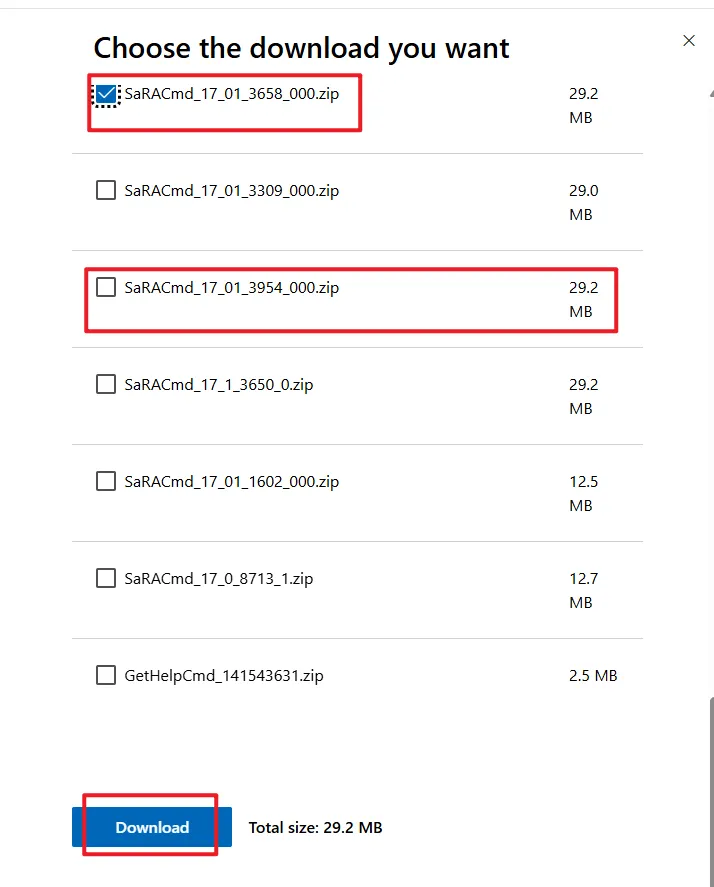Click the 'Total size: 29.2 MB' text

tap(315, 827)
